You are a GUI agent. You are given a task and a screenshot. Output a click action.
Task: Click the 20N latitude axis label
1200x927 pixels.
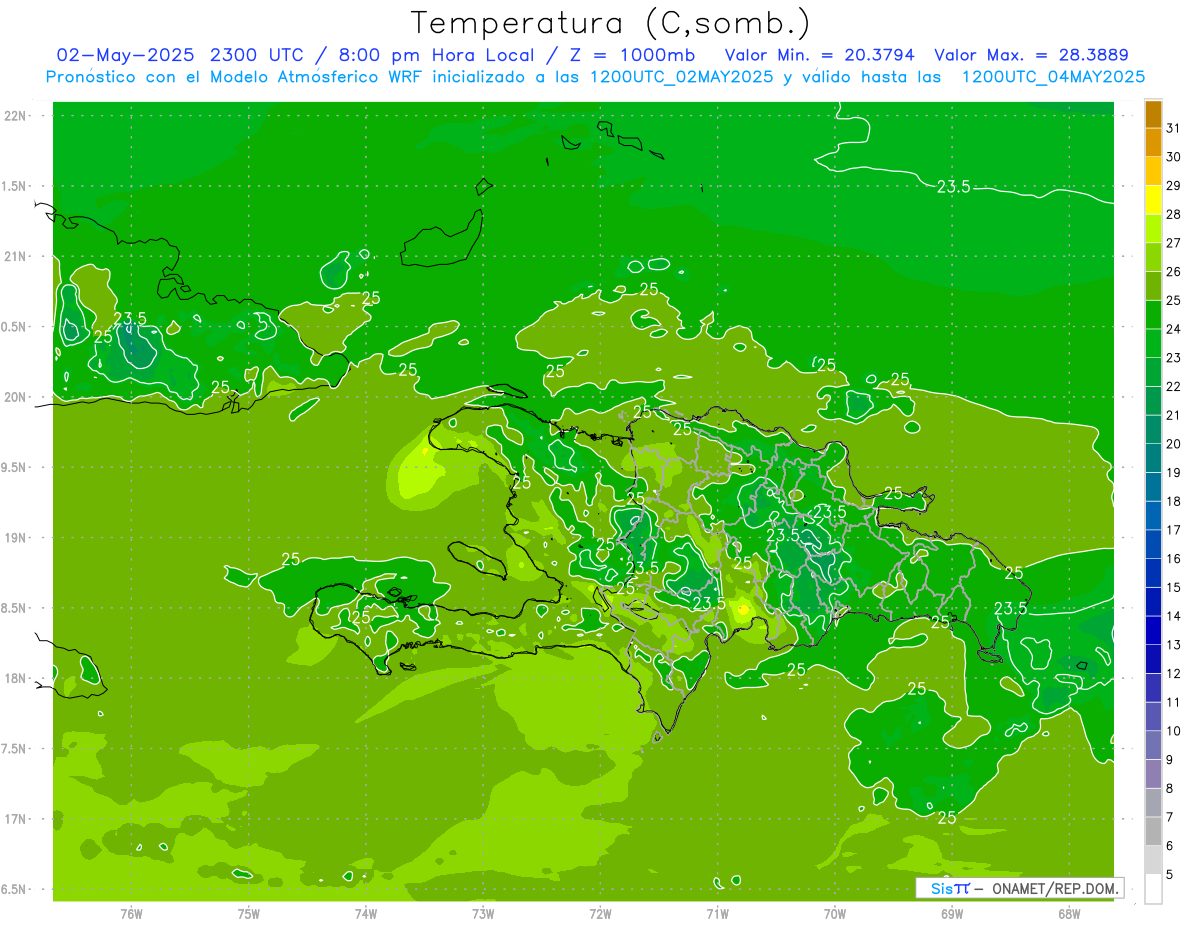coord(15,397)
